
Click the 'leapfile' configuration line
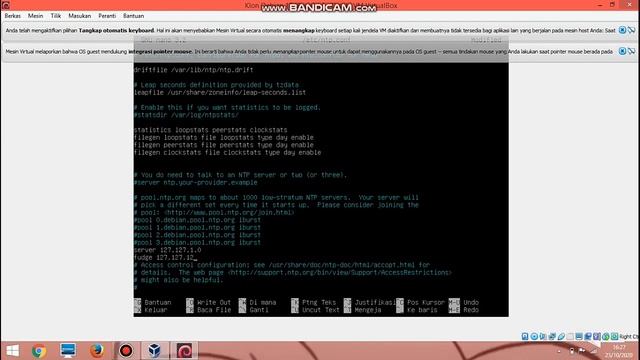(x=220, y=93)
